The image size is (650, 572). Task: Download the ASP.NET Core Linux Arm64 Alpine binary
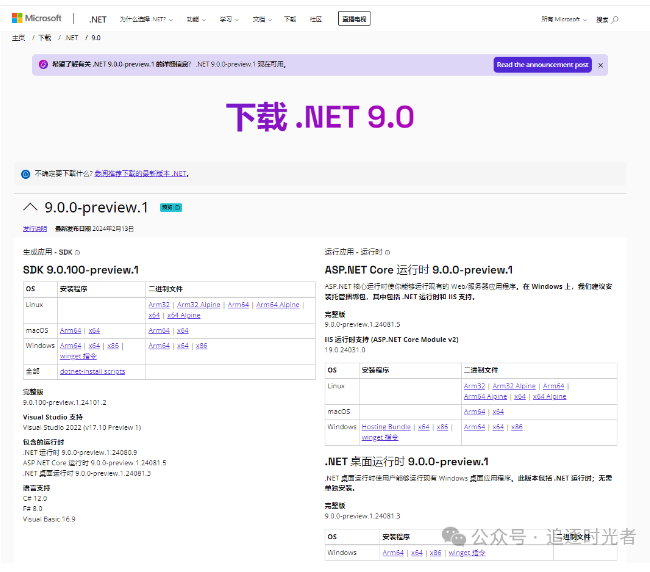[x=485, y=397]
